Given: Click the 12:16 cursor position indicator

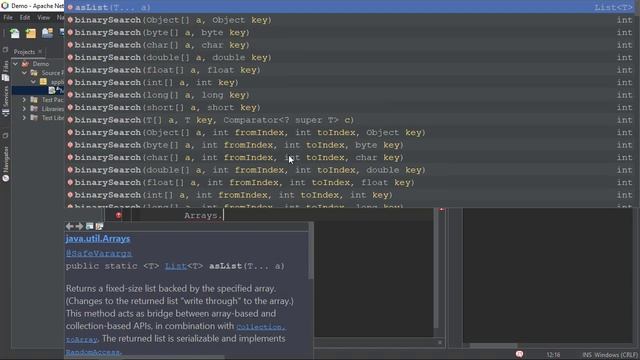Looking at the screenshot, I should 553,355.
